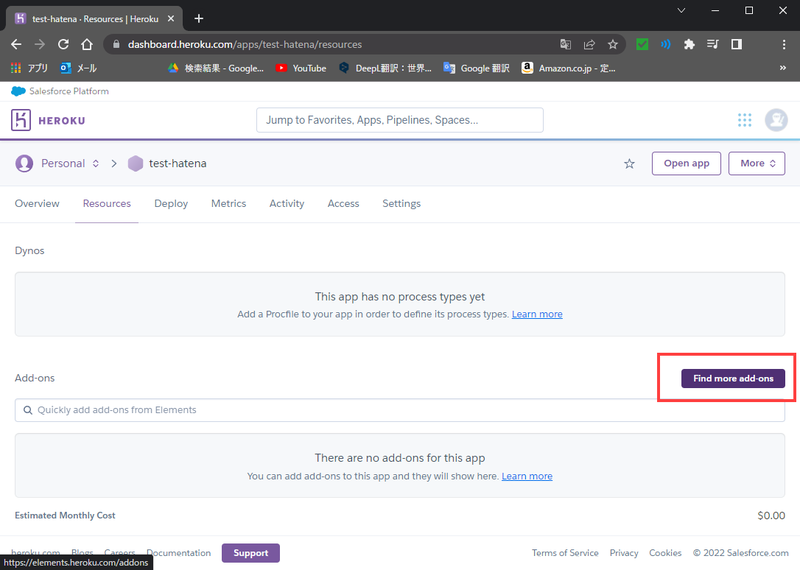The image size is (800, 570).
Task: Open the Cookies footer link
Action: point(665,553)
